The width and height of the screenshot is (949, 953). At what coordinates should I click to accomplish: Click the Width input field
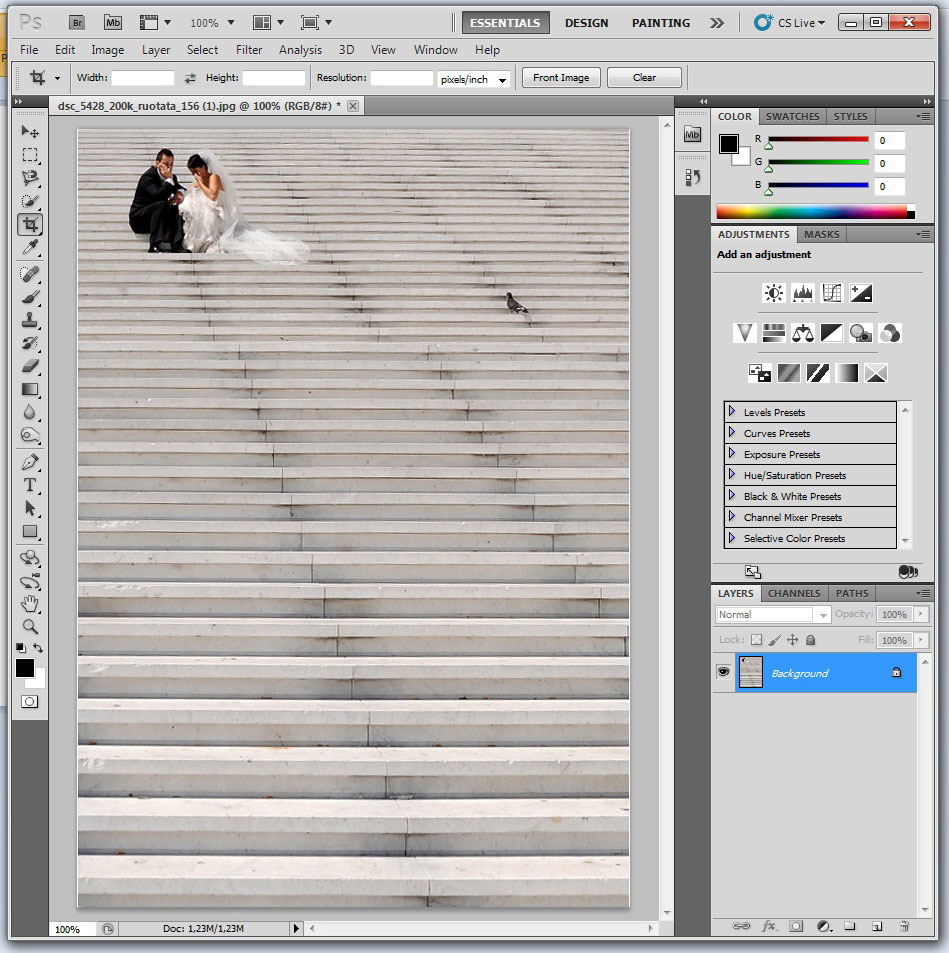point(143,78)
